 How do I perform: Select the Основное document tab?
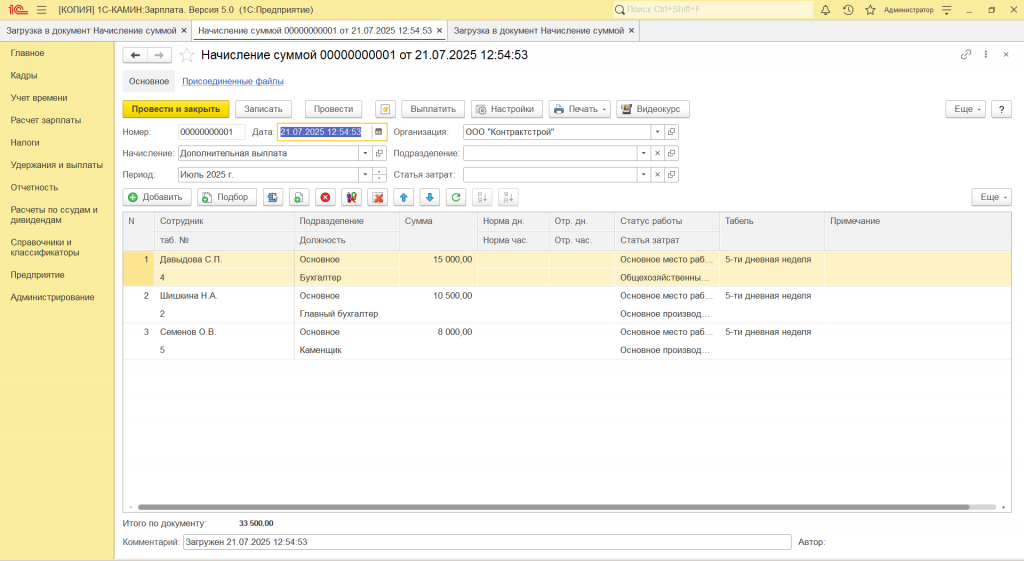click(149, 81)
